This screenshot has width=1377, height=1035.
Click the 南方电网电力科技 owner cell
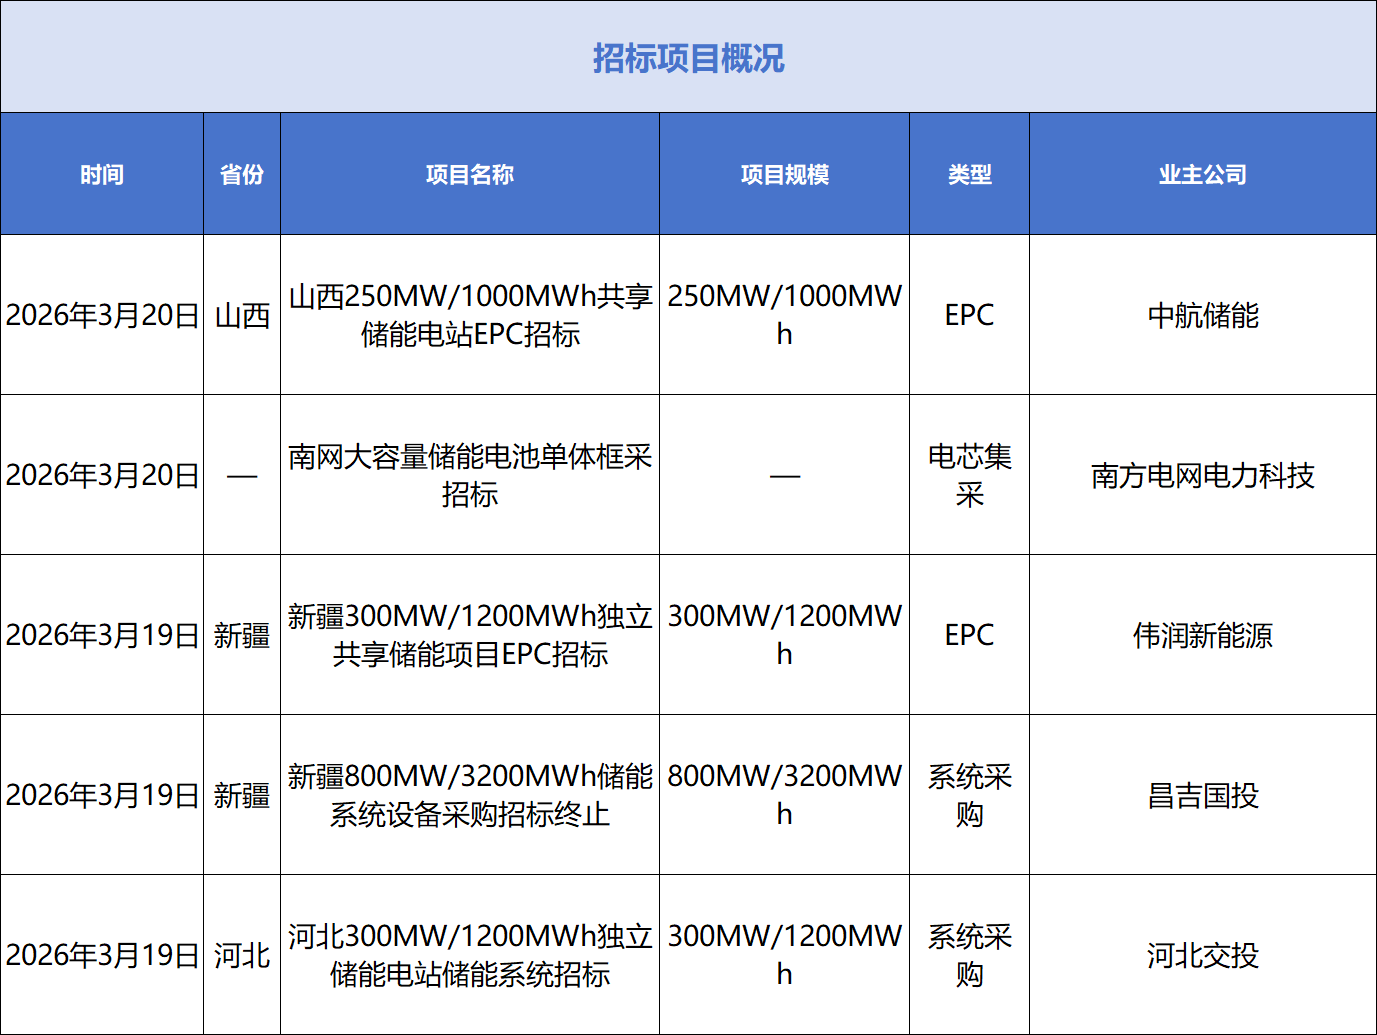(1203, 475)
